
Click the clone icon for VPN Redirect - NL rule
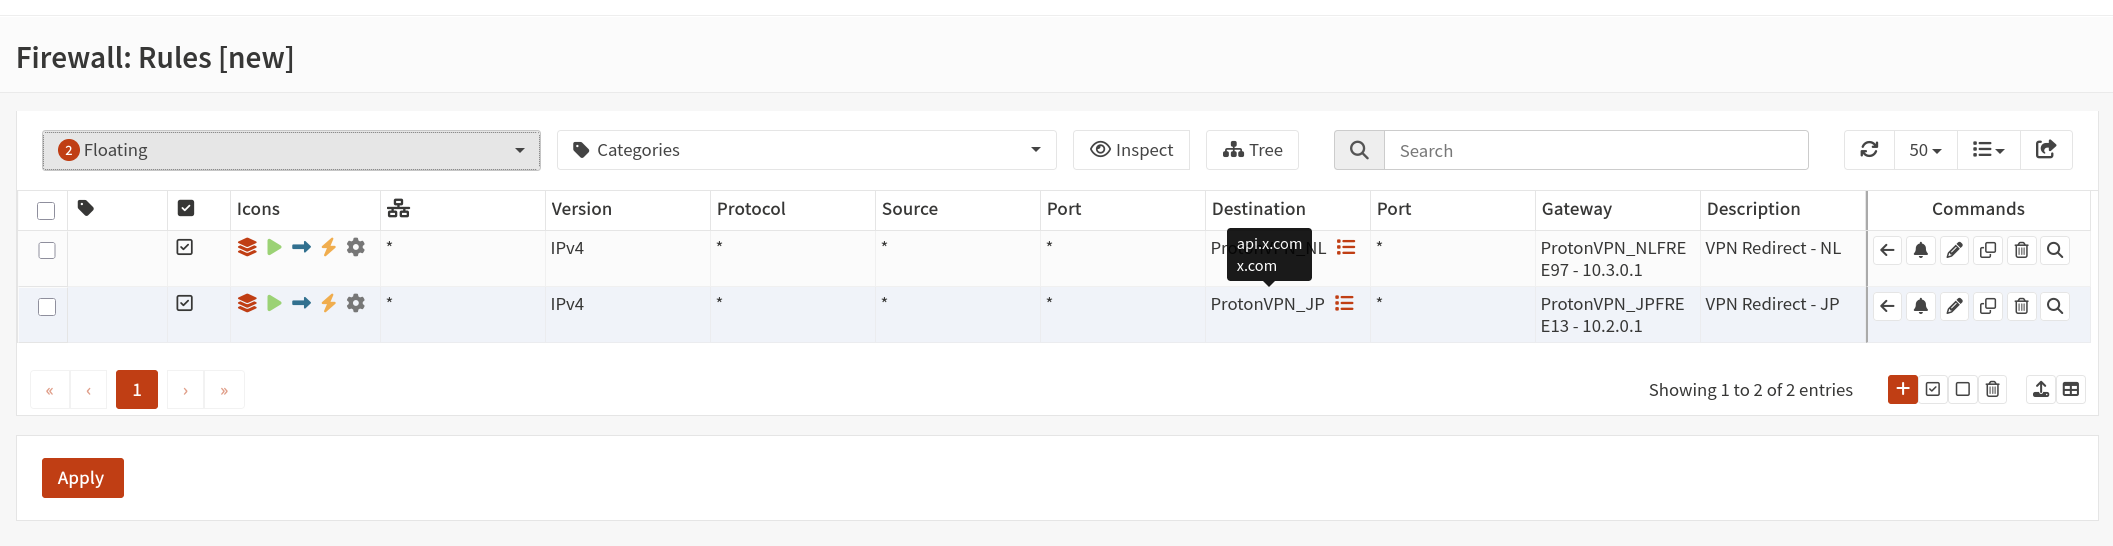click(x=1988, y=250)
